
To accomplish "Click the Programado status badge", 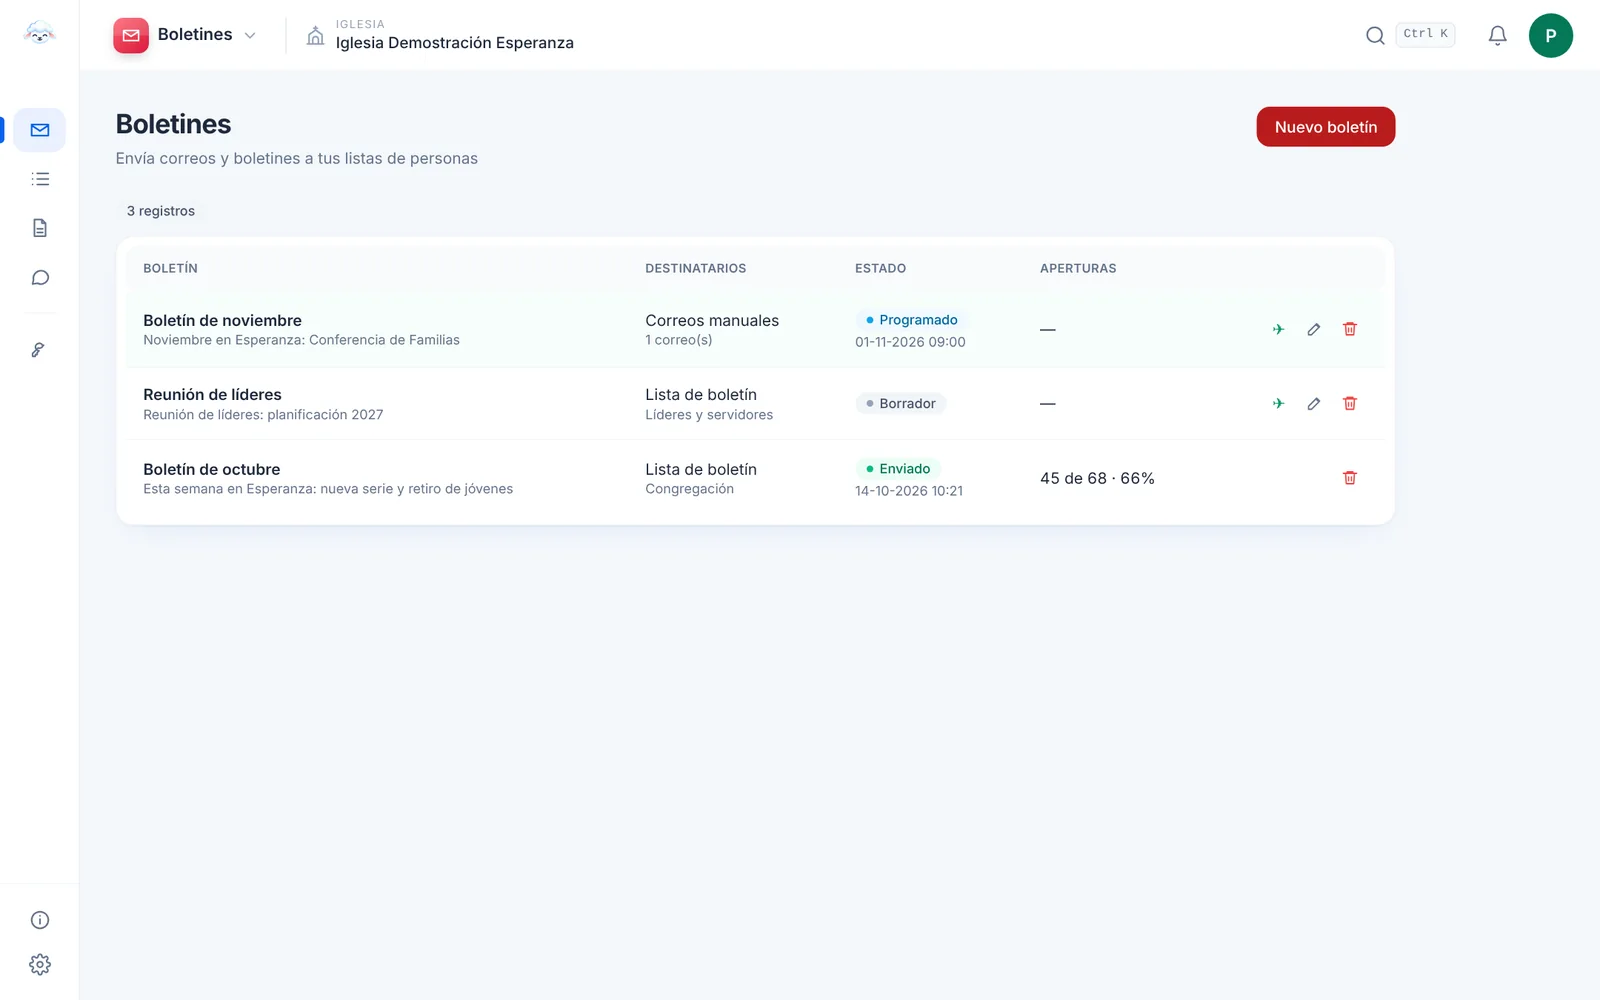I will coord(911,320).
